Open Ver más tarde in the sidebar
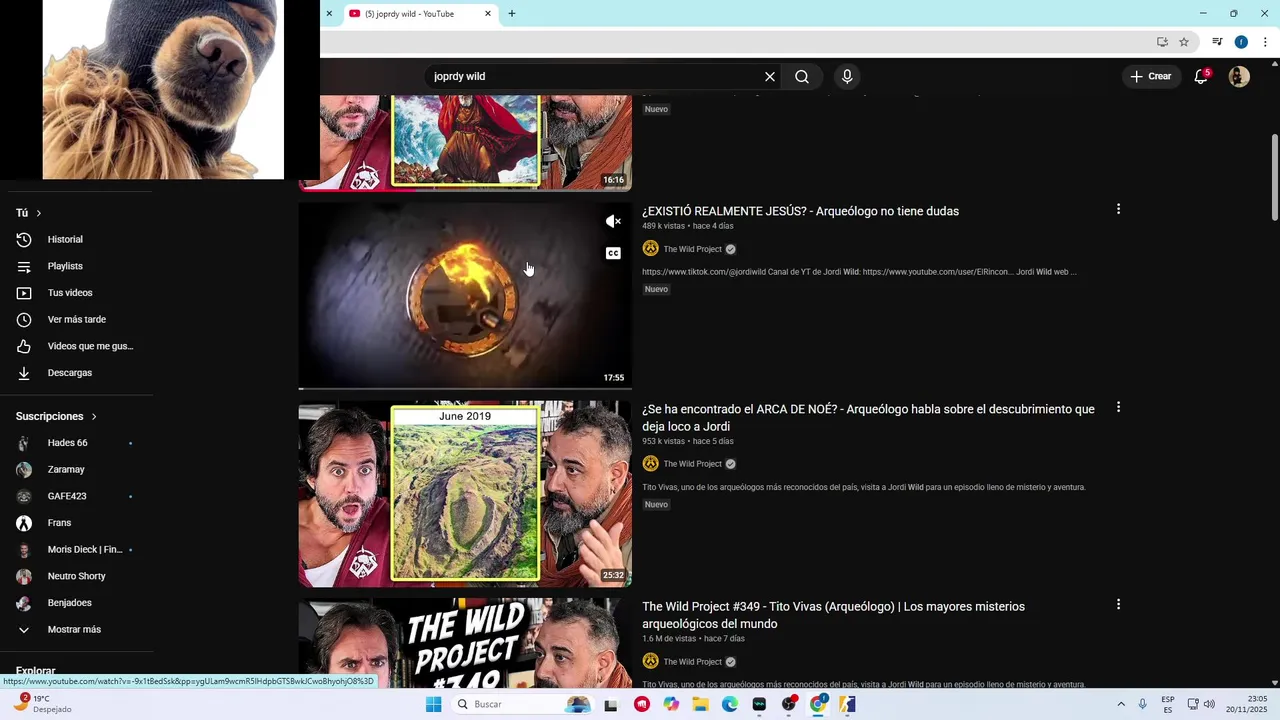 76,320
